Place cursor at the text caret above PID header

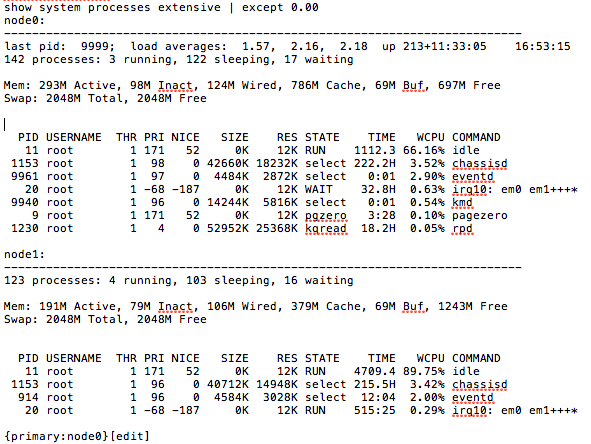[x=5, y=124]
